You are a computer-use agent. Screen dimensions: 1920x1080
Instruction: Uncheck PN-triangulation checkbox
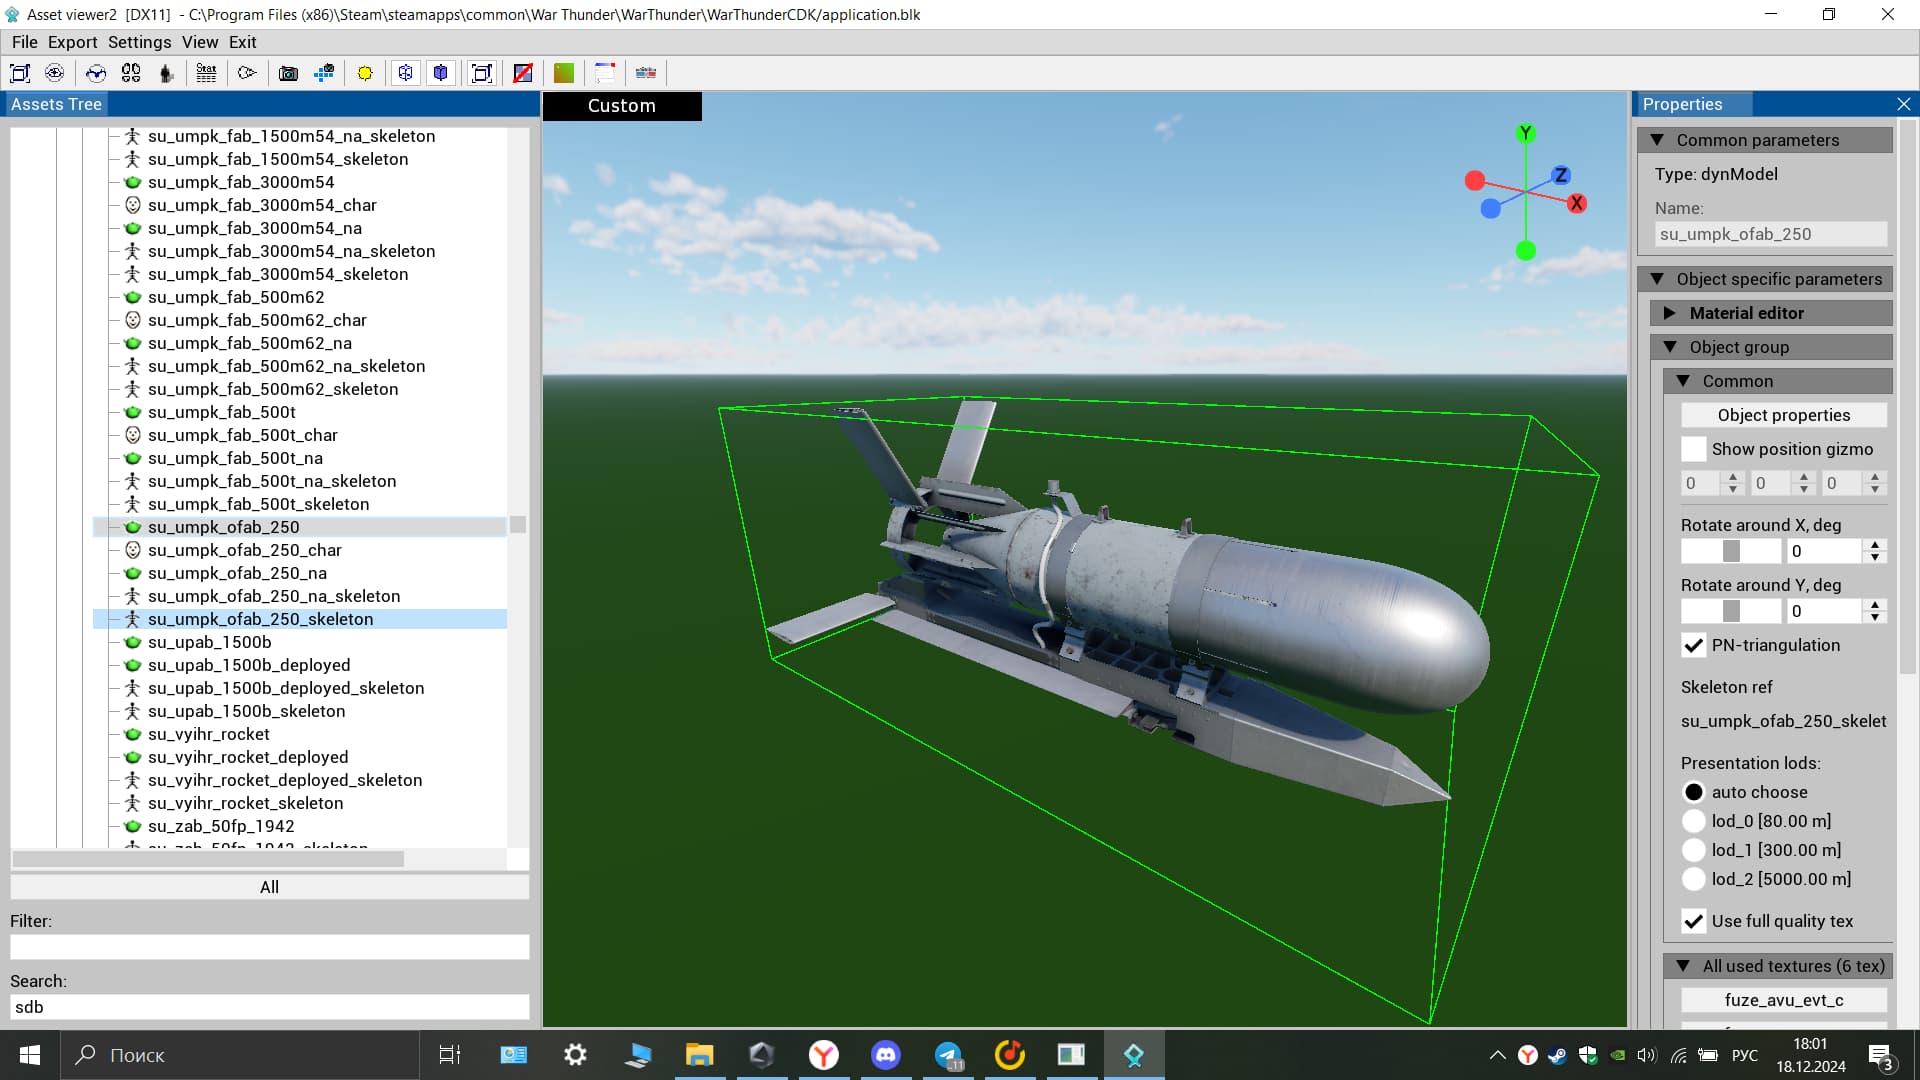[x=1693, y=645]
